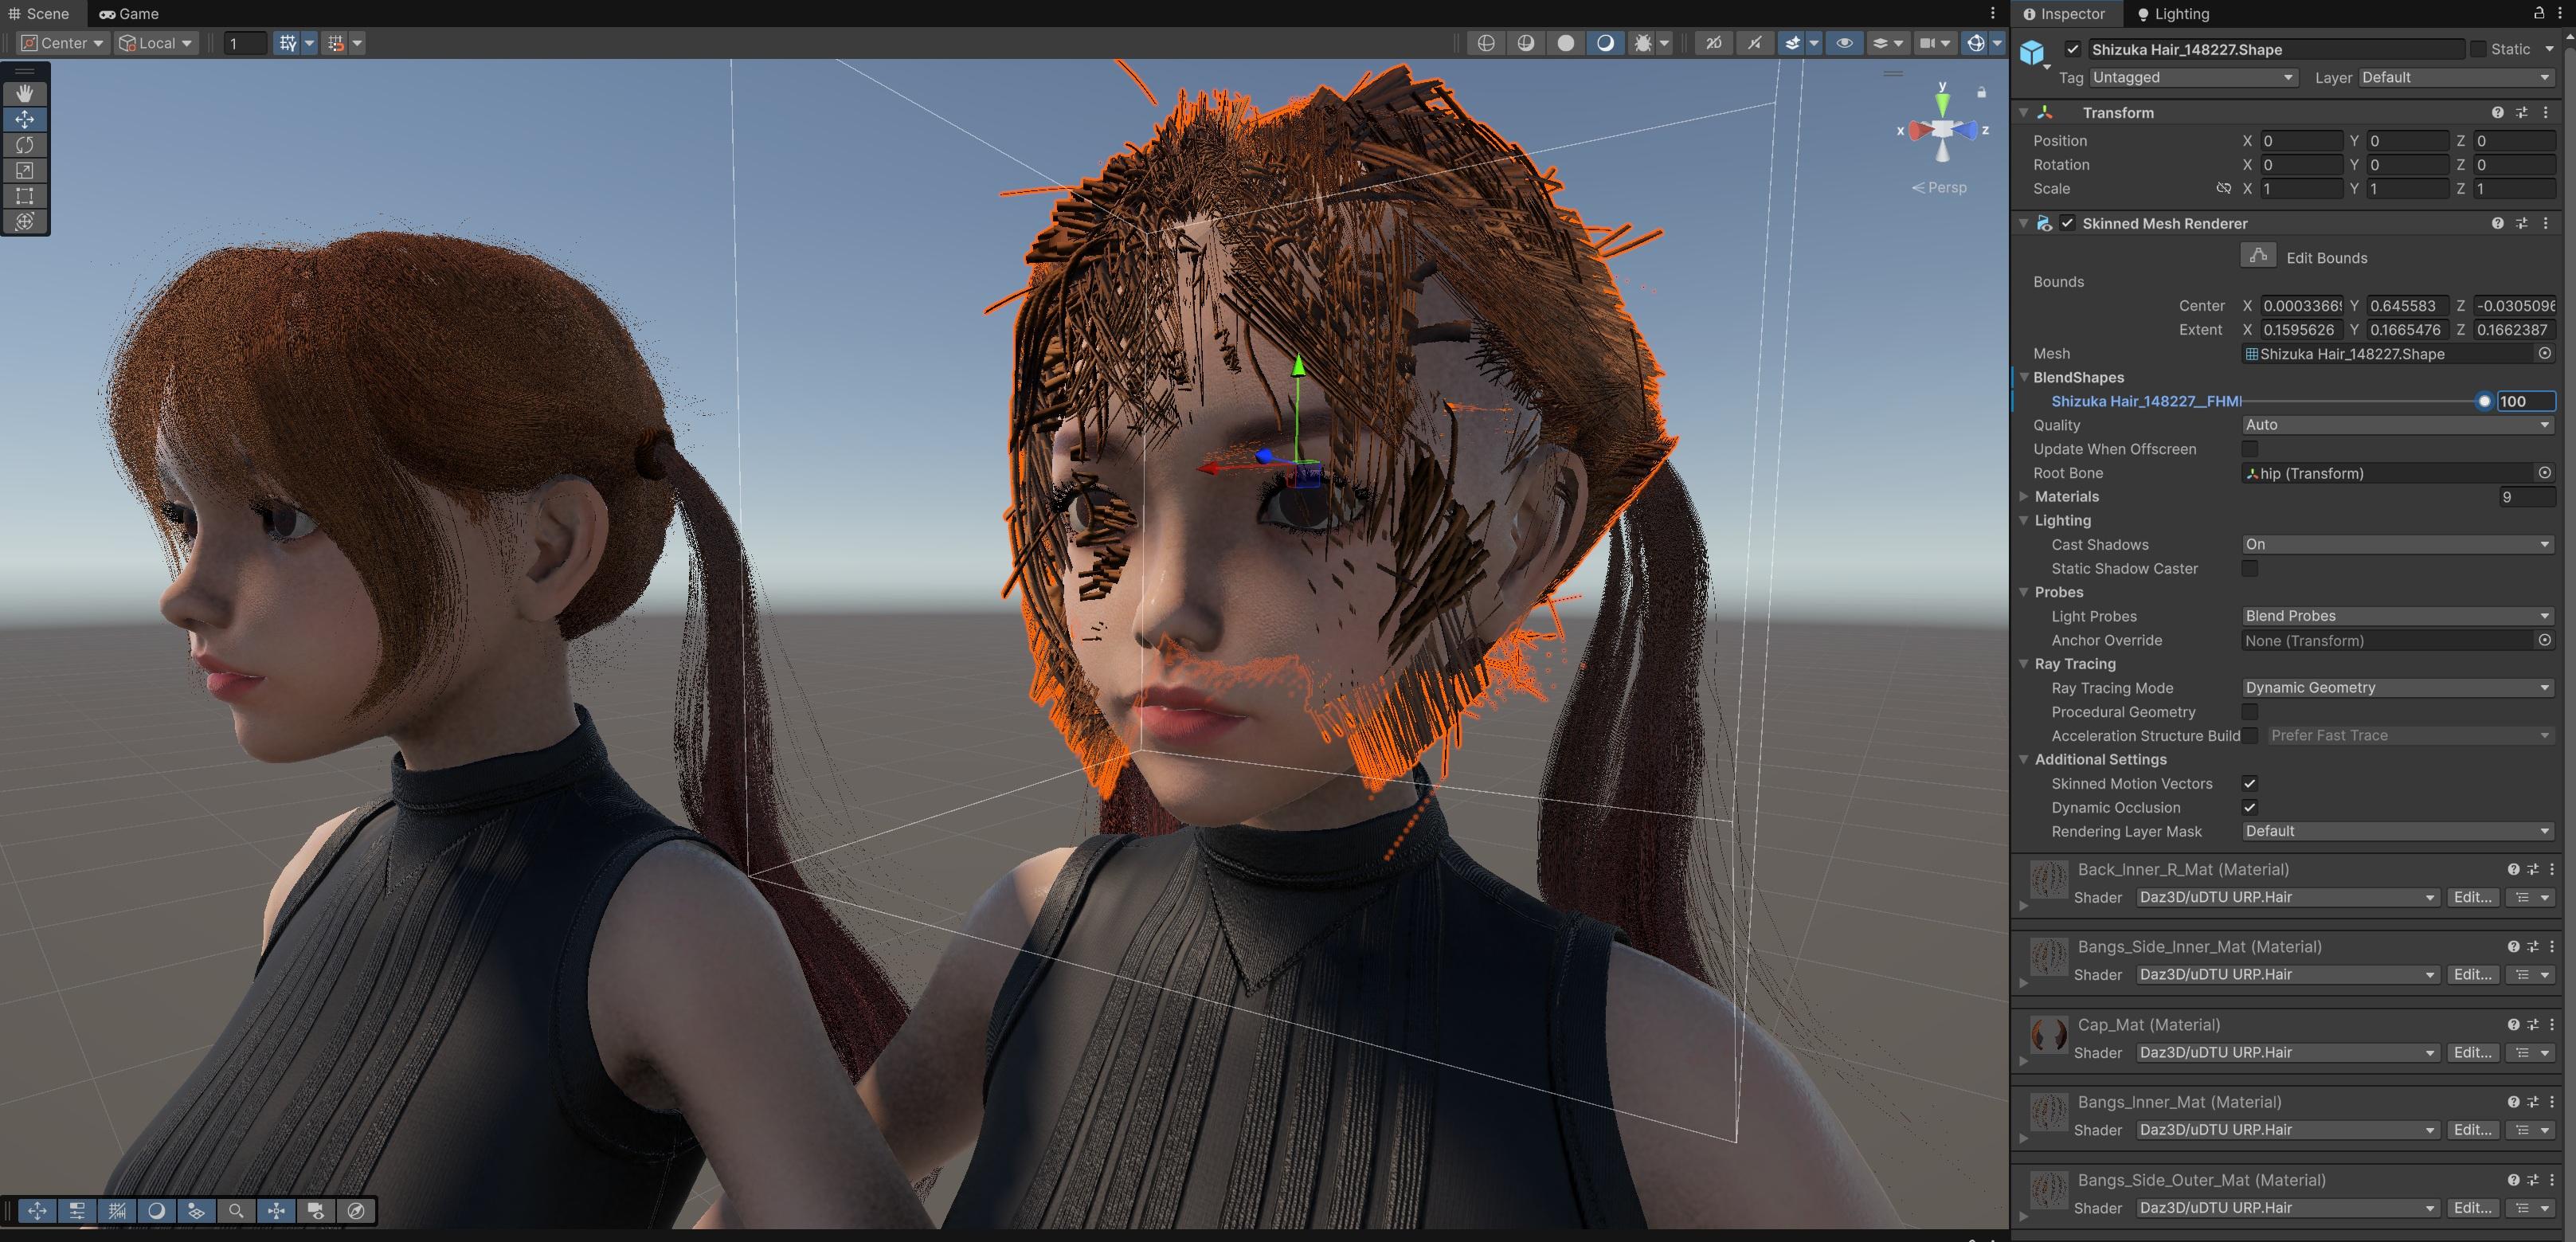The height and width of the screenshot is (1242, 2576).
Task: Select the Rotate tool
Action: [x=25, y=145]
